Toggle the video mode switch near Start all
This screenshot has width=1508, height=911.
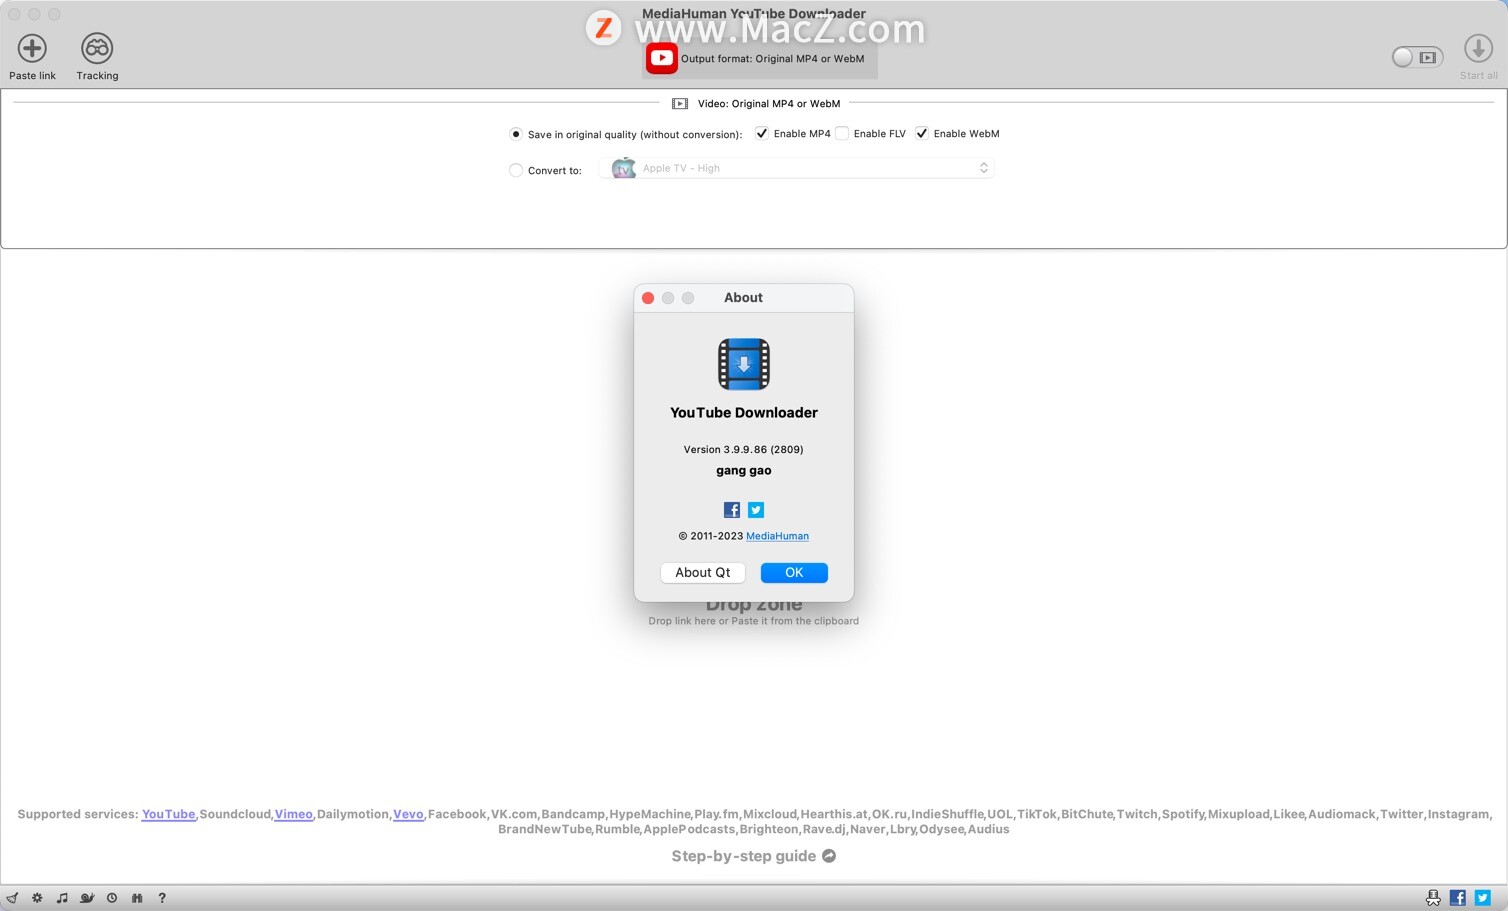point(1417,57)
